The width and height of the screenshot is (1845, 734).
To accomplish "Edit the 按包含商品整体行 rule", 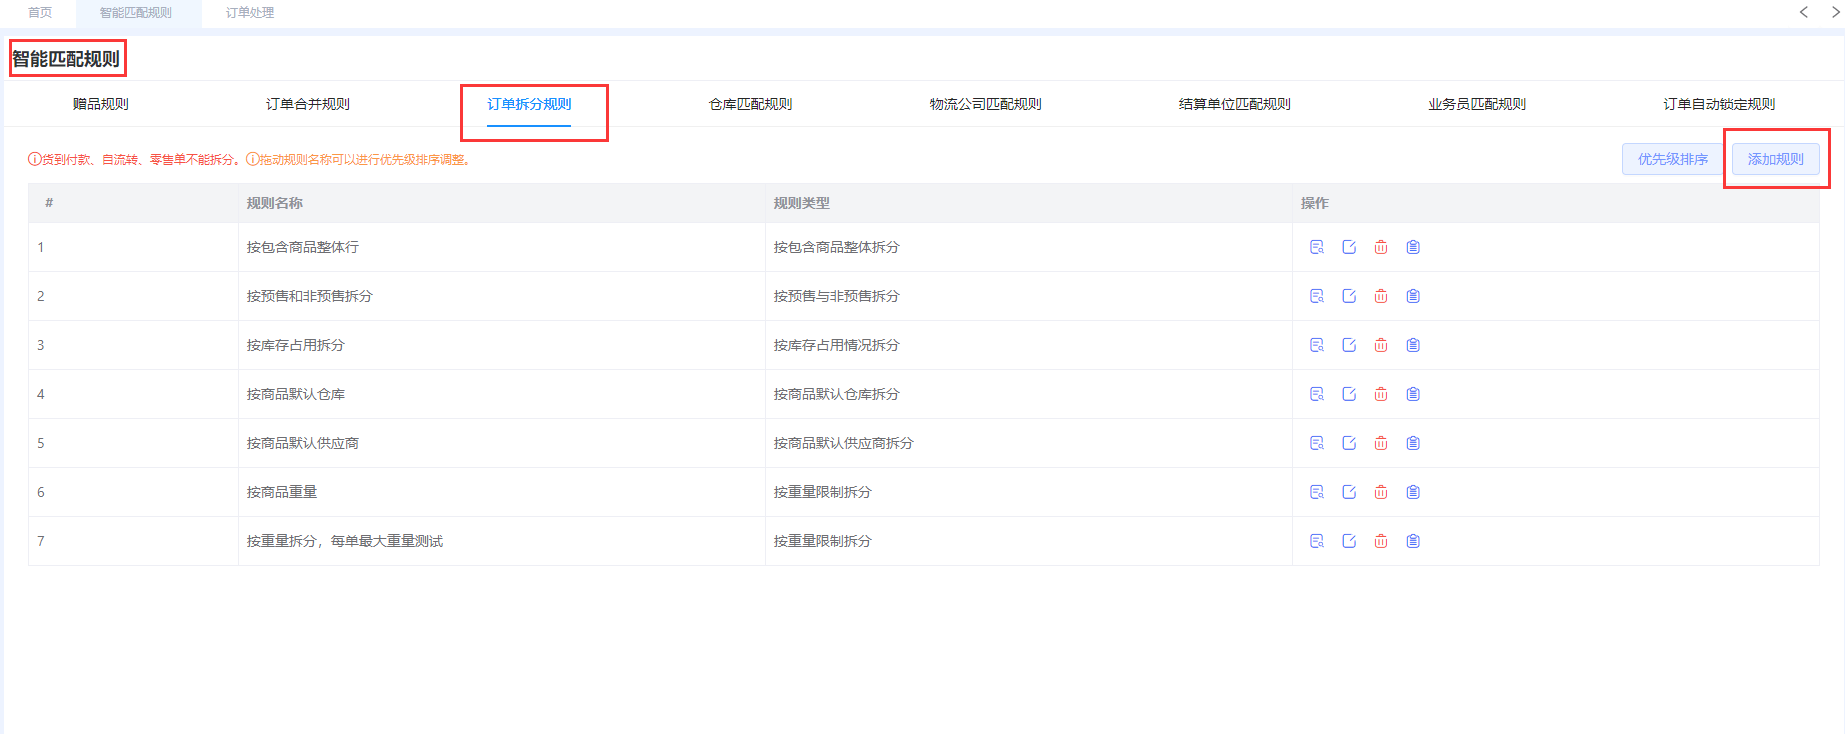I will (x=1349, y=247).
